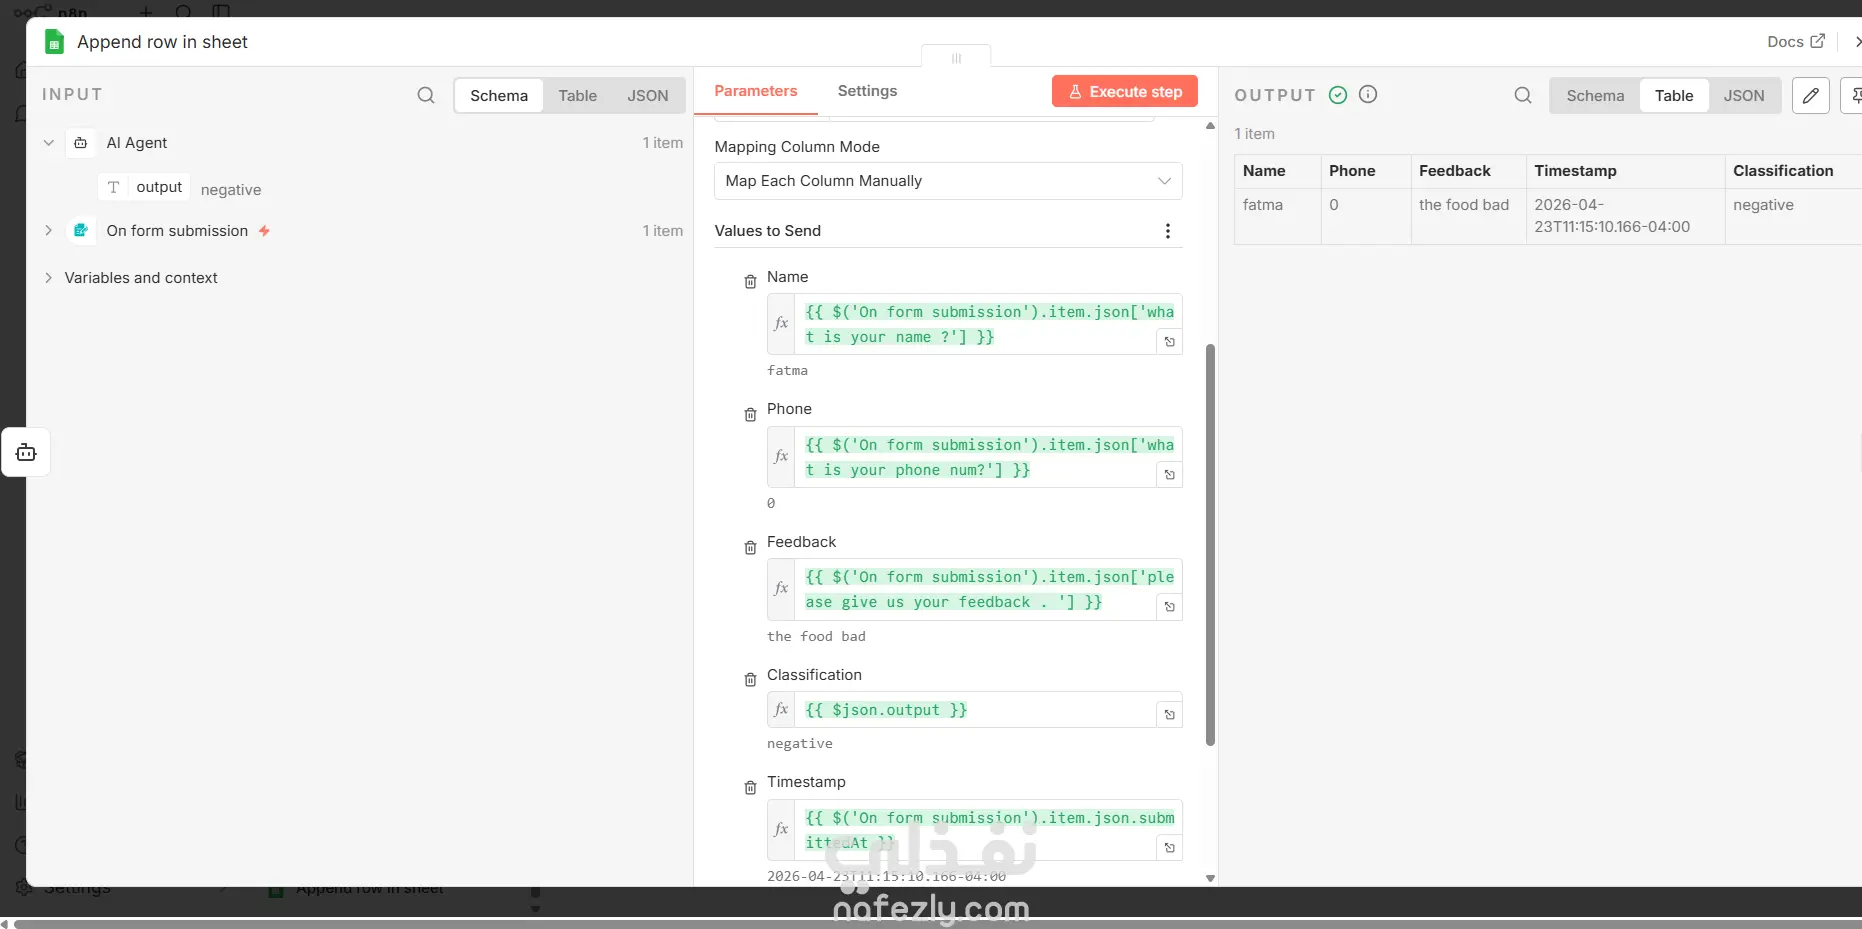Toggle fx mode on Name field
The height and width of the screenshot is (929, 1862).
pyautogui.click(x=781, y=323)
